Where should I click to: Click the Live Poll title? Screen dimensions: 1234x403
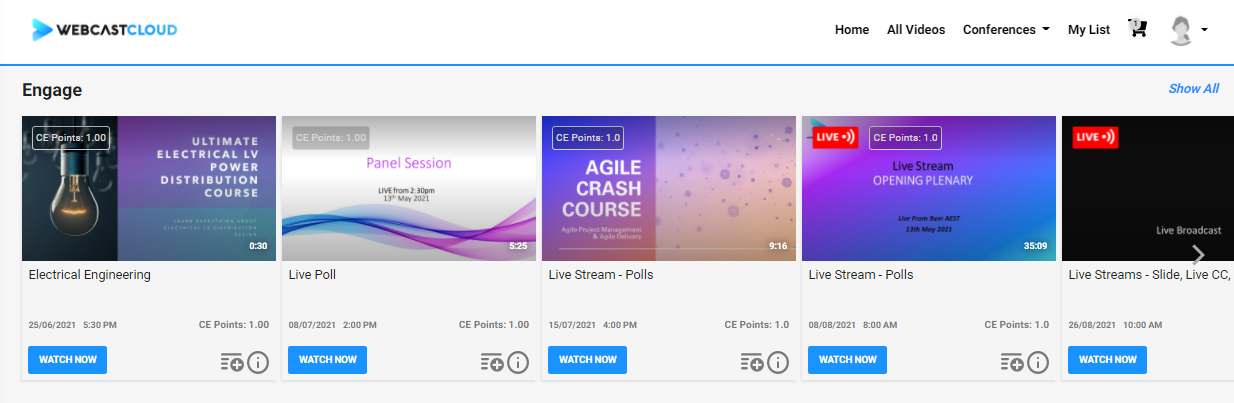point(313,275)
